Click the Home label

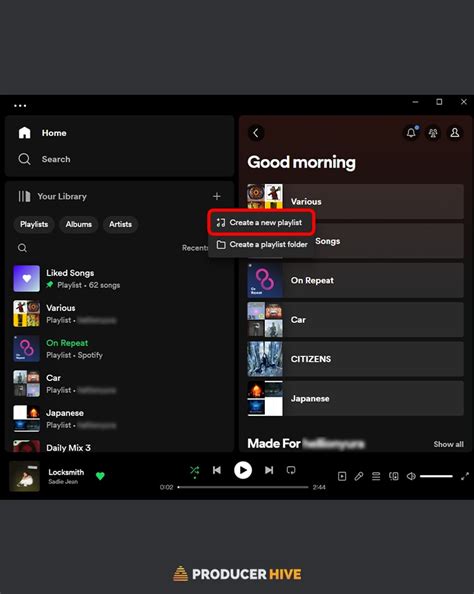(x=54, y=133)
